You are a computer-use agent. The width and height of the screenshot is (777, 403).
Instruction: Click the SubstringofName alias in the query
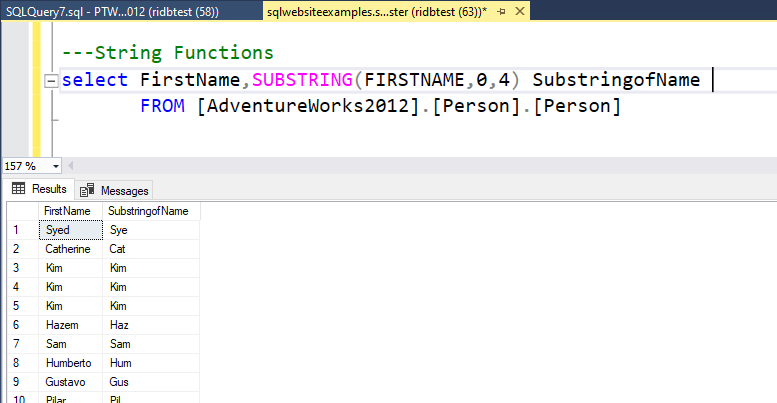click(x=616, y=80)
